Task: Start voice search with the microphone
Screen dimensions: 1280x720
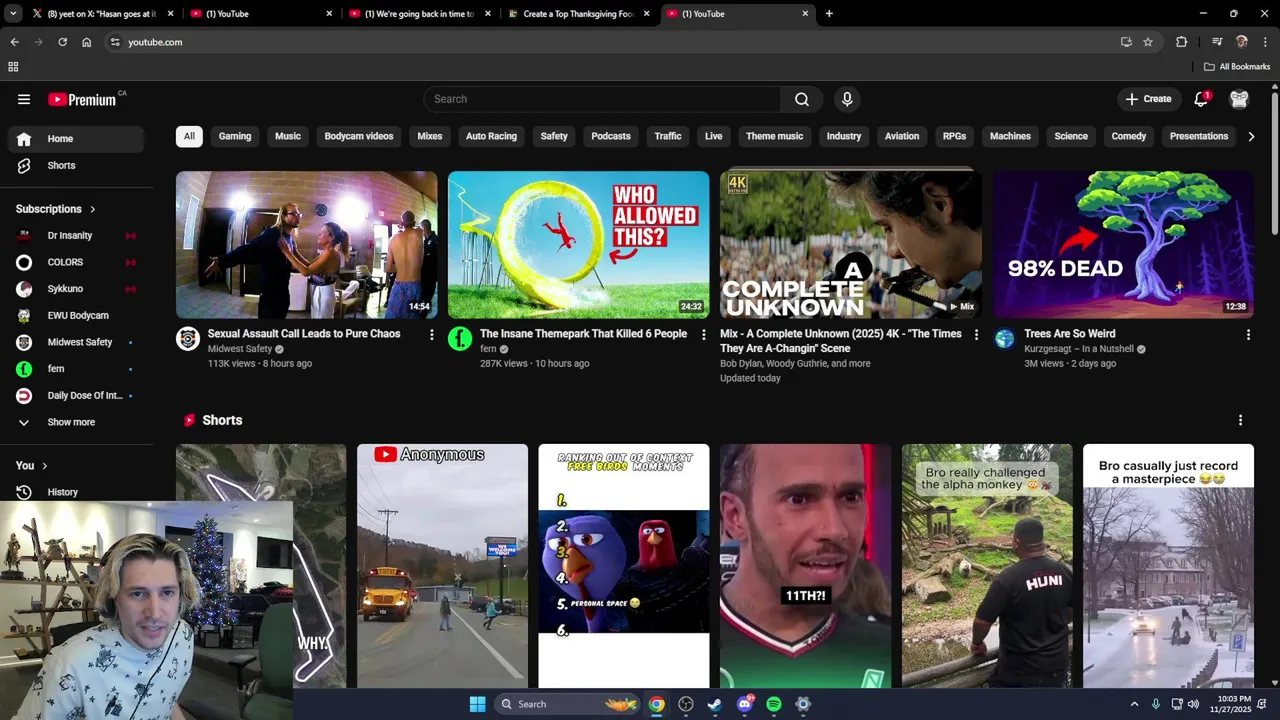Action: tap(847, 99)
